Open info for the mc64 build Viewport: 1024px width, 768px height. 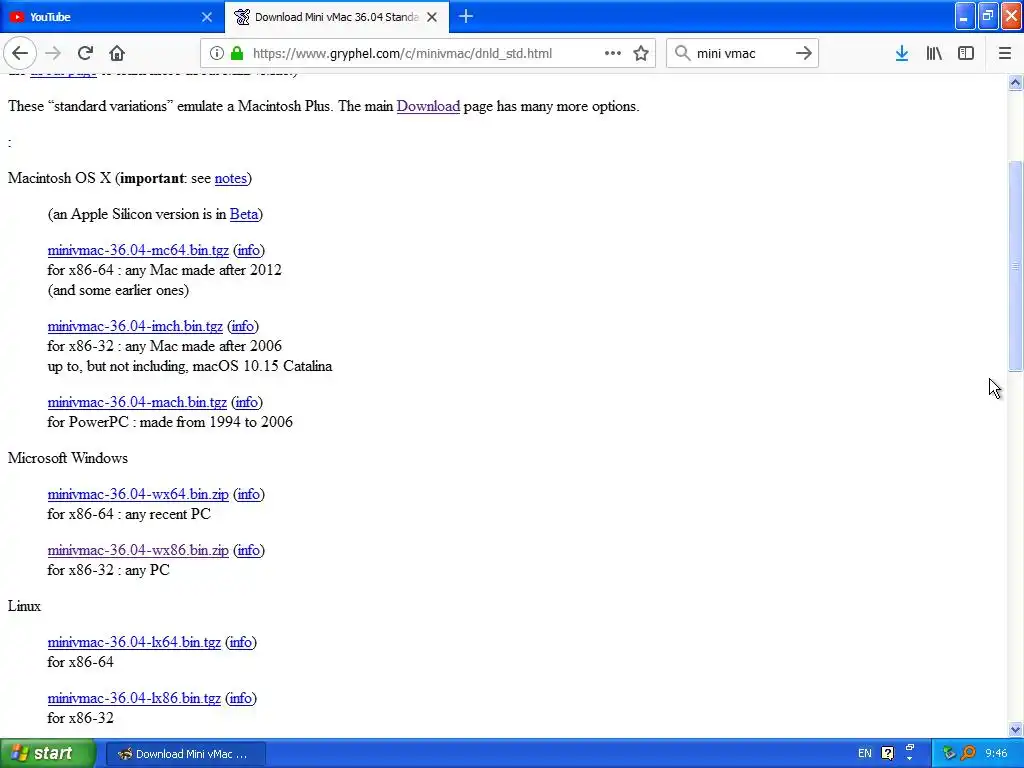[248, 250]
